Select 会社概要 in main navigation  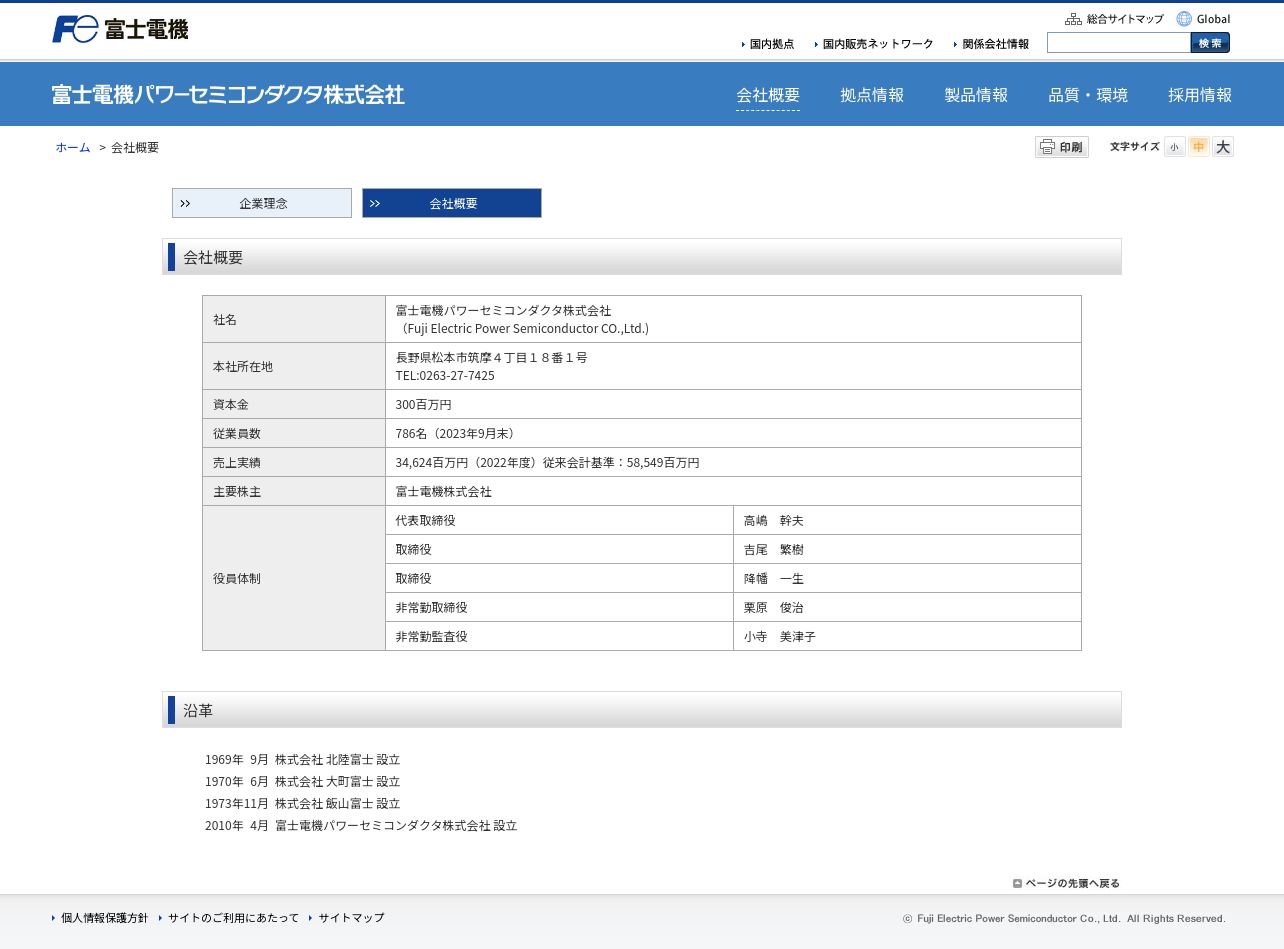click(768, 95)
